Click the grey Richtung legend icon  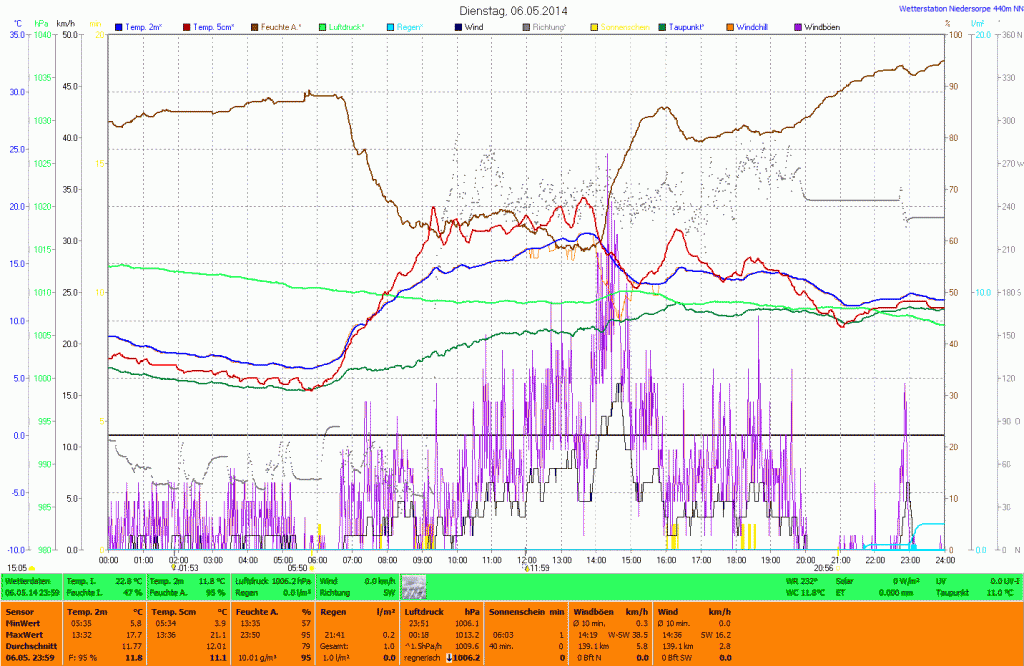click(527, 26)
